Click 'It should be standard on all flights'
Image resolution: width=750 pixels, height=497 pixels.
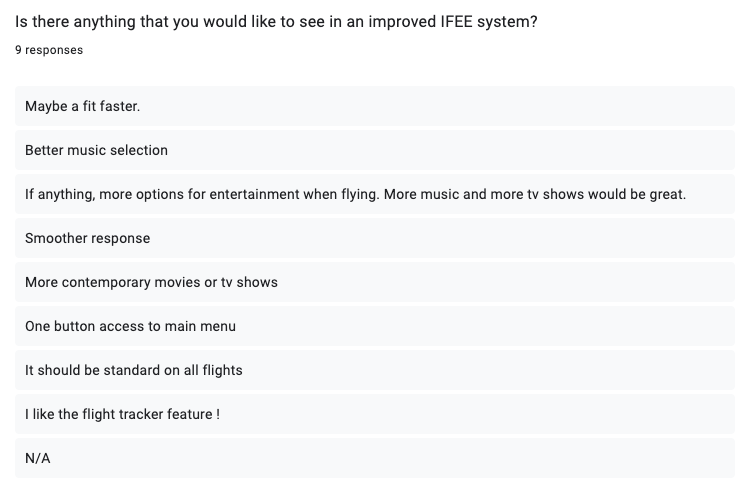pos(375,370)
